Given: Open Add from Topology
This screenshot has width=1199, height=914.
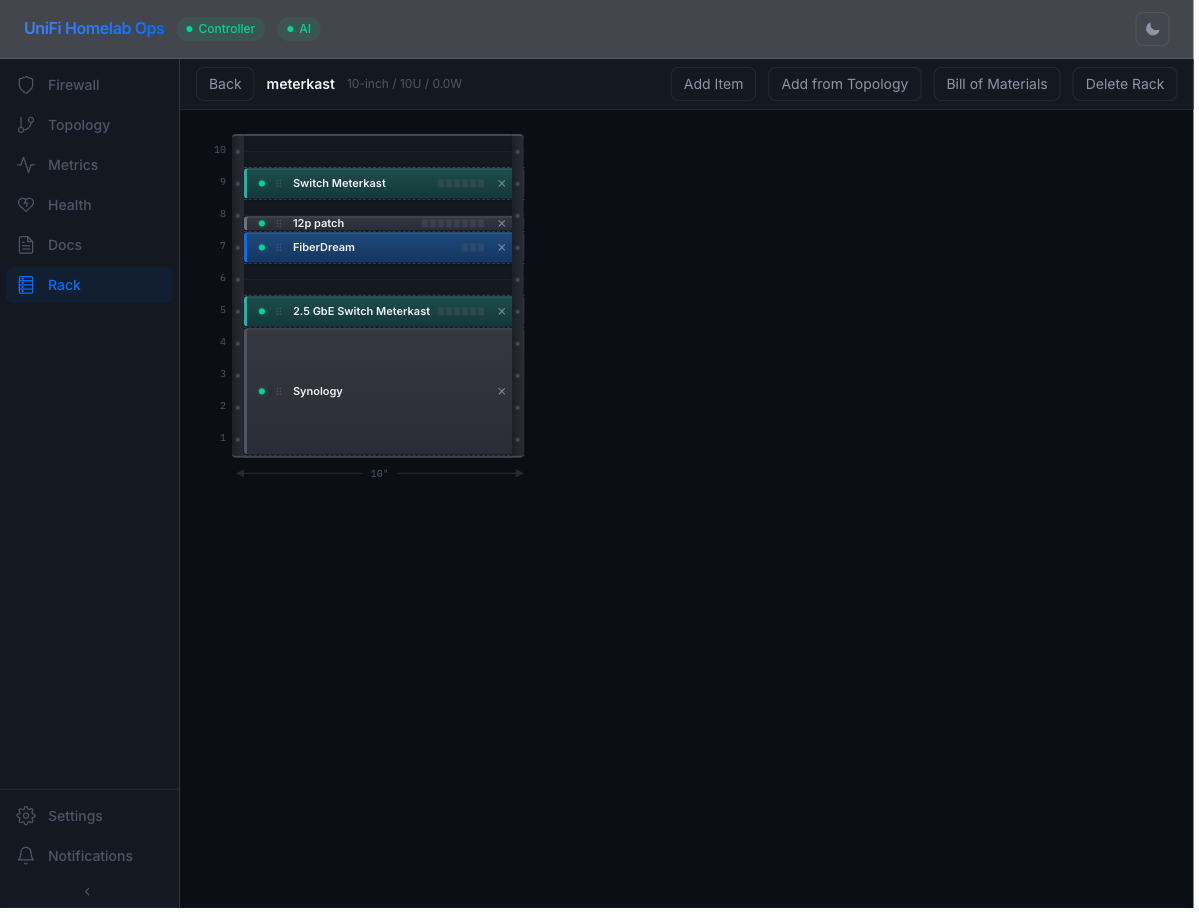Looking at the screenshot, I should pos(844,84).
